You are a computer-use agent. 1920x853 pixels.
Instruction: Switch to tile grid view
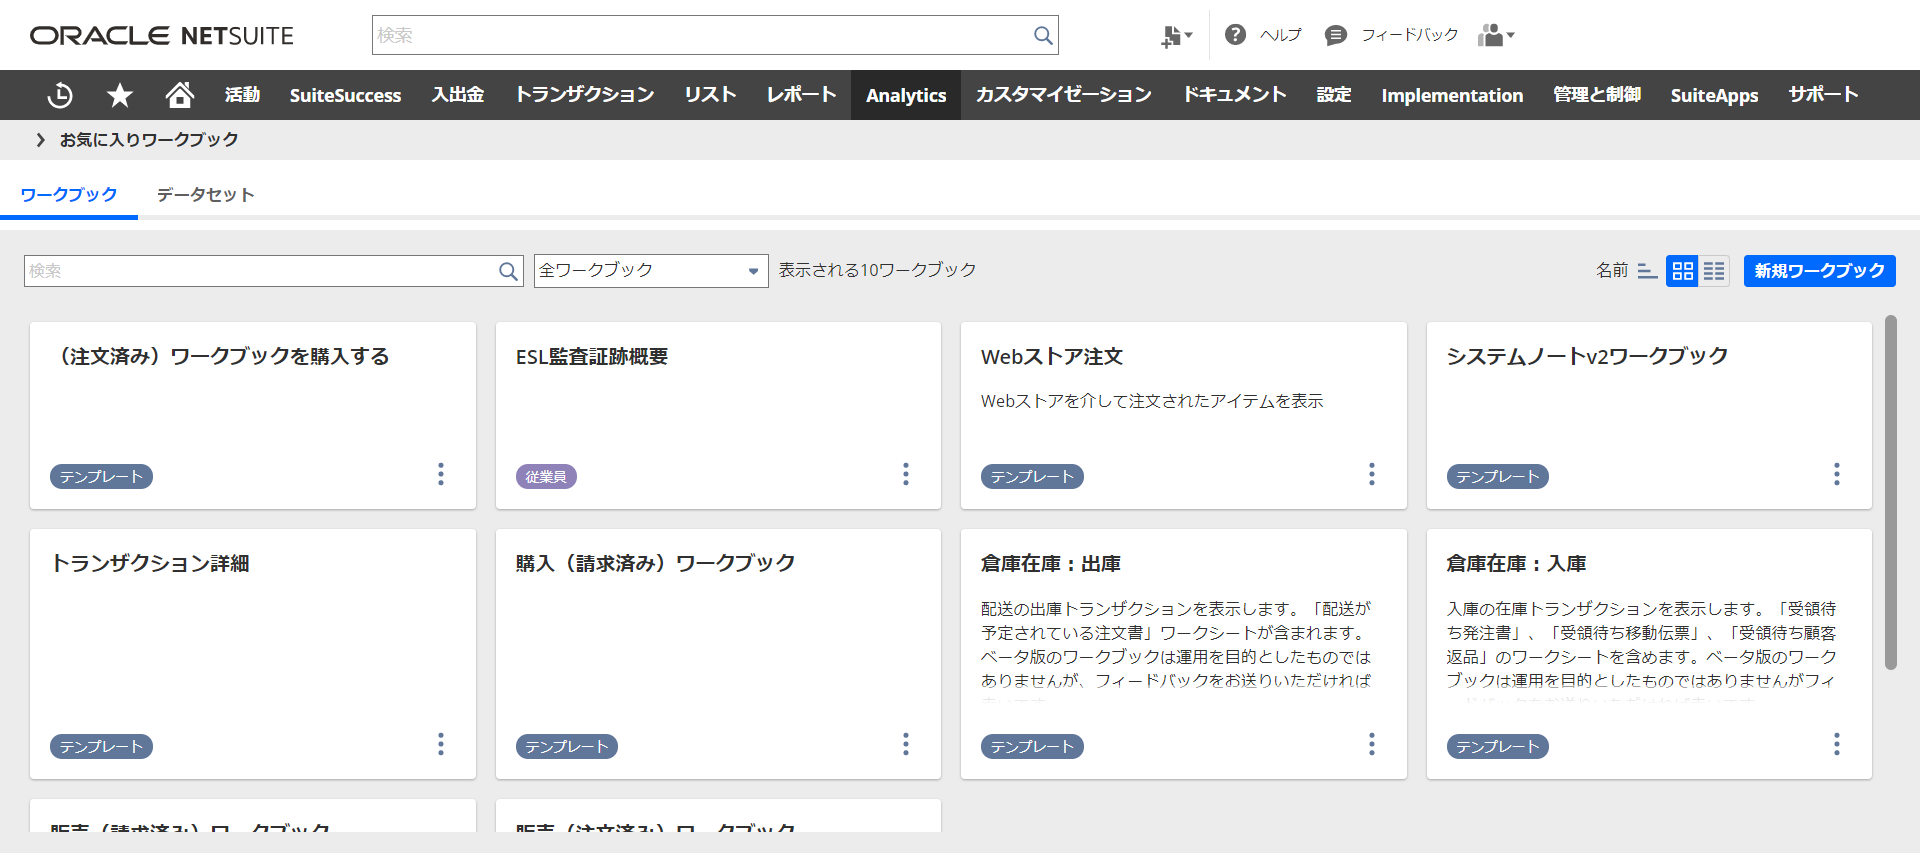(1683, 271)
